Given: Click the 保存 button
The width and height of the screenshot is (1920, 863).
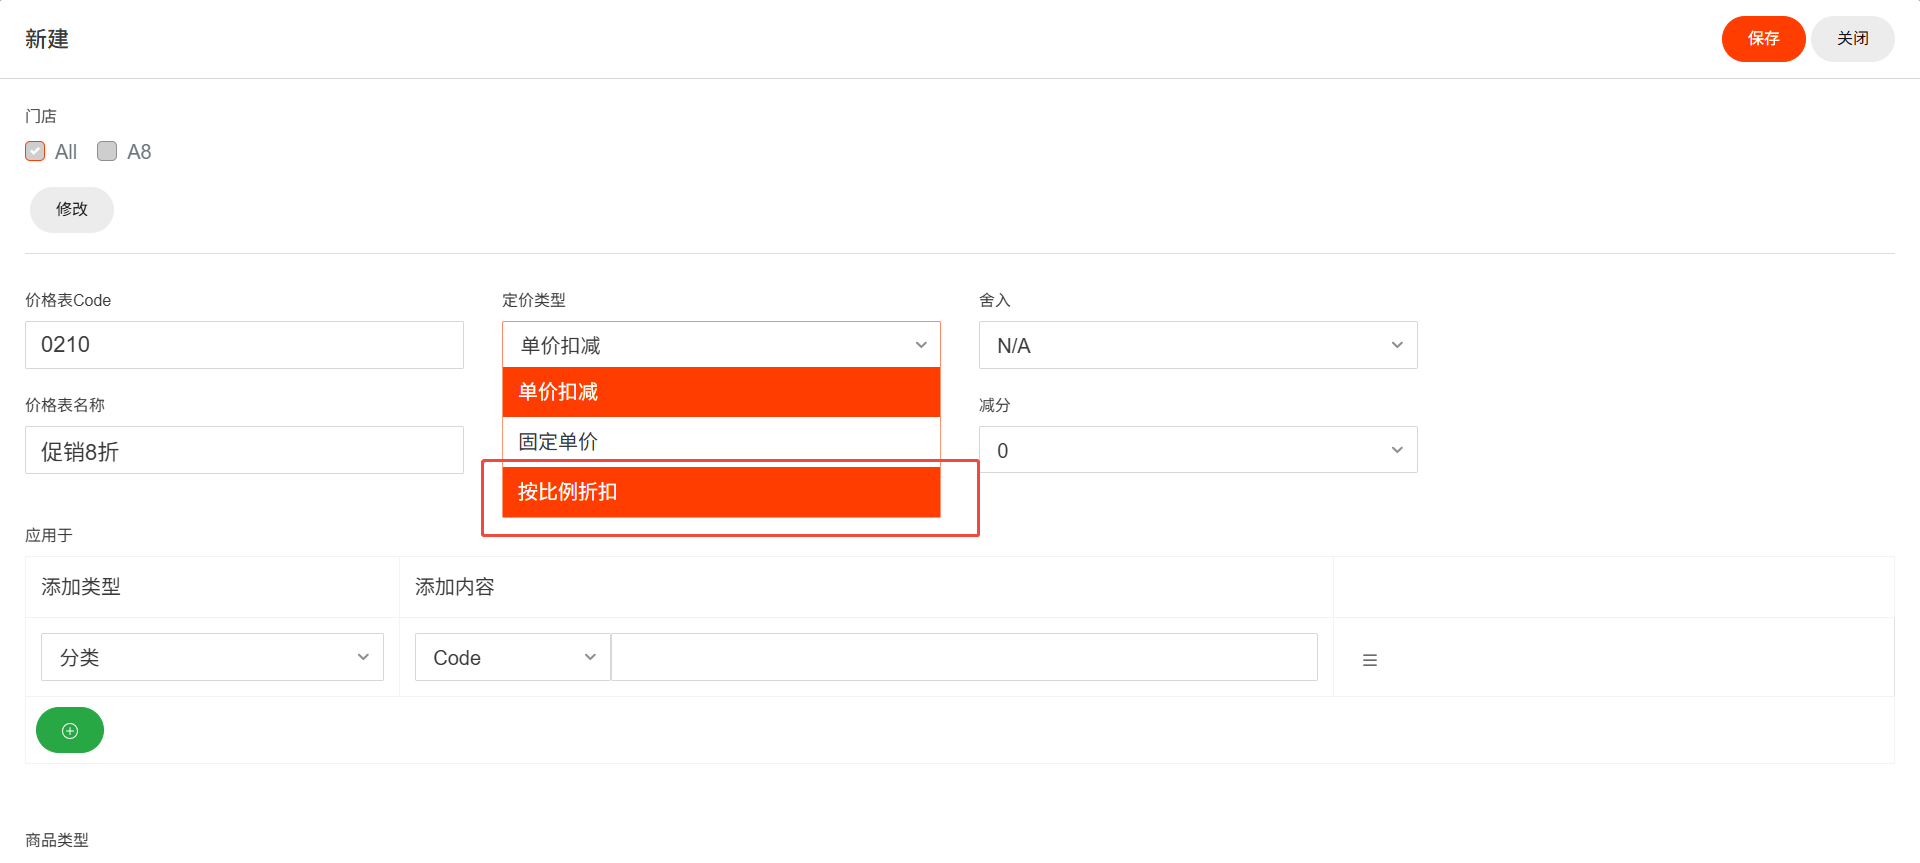Looking at the screenshot, I should (1763, 39).
